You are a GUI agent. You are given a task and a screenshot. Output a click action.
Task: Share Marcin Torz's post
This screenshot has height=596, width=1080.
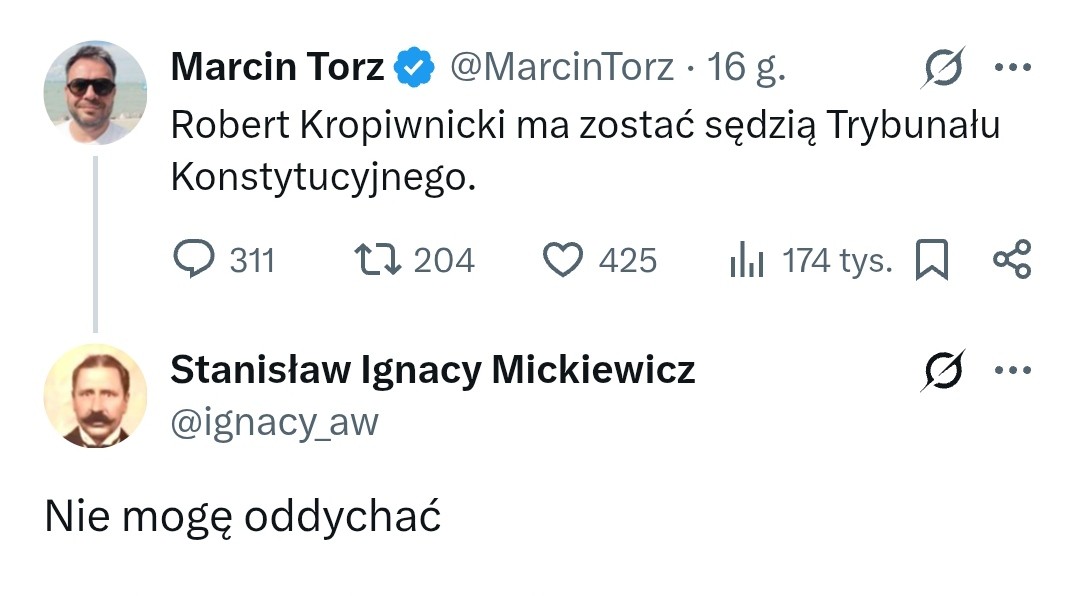click(1013, 260)
